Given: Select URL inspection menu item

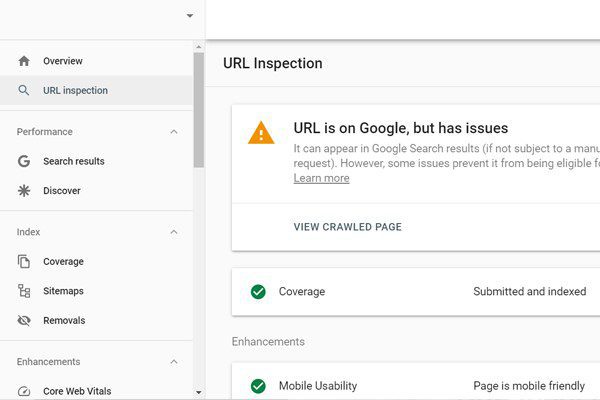Looking at the screenshot, I should pos(96,90).
